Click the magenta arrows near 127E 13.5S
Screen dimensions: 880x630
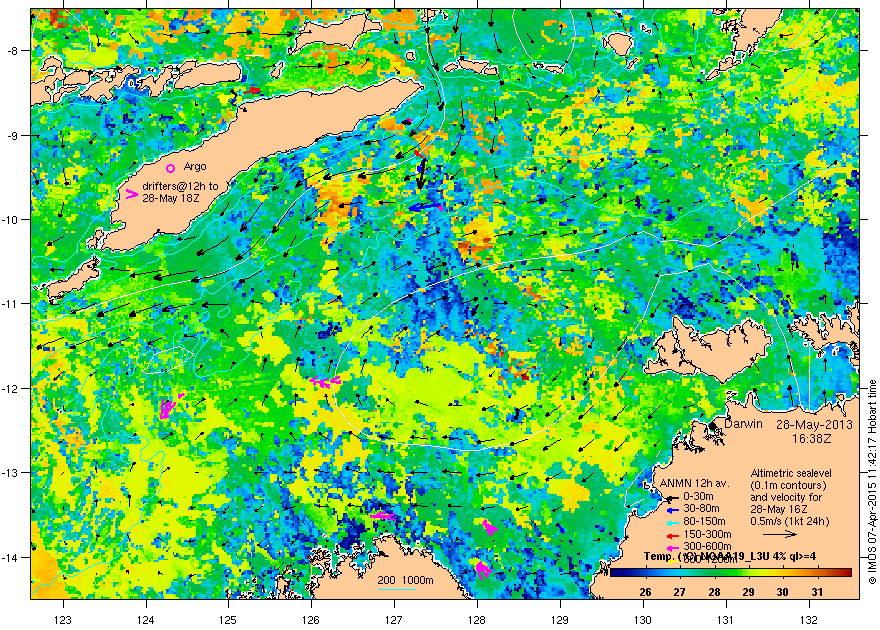[x=382, y=515]
